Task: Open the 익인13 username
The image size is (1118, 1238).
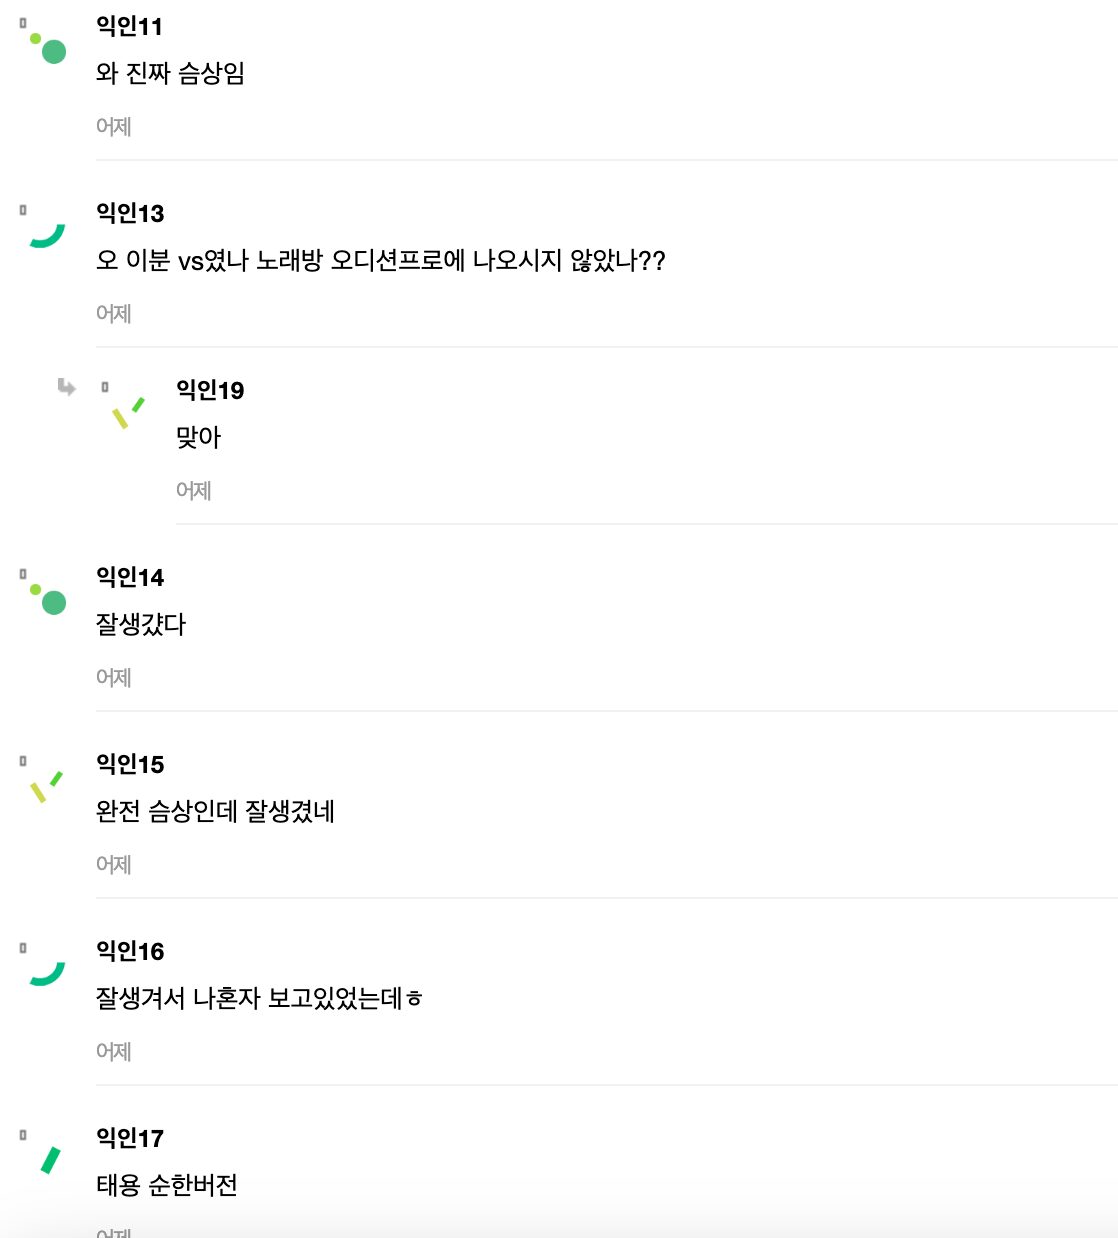Action: tap(130, 213)
